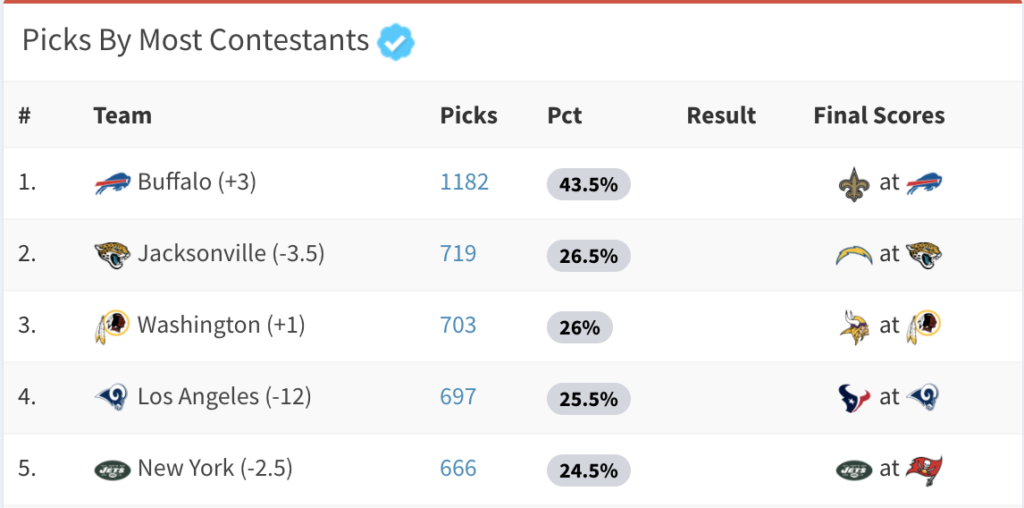Click the Saints logo in Final Scores

[854, 184]
